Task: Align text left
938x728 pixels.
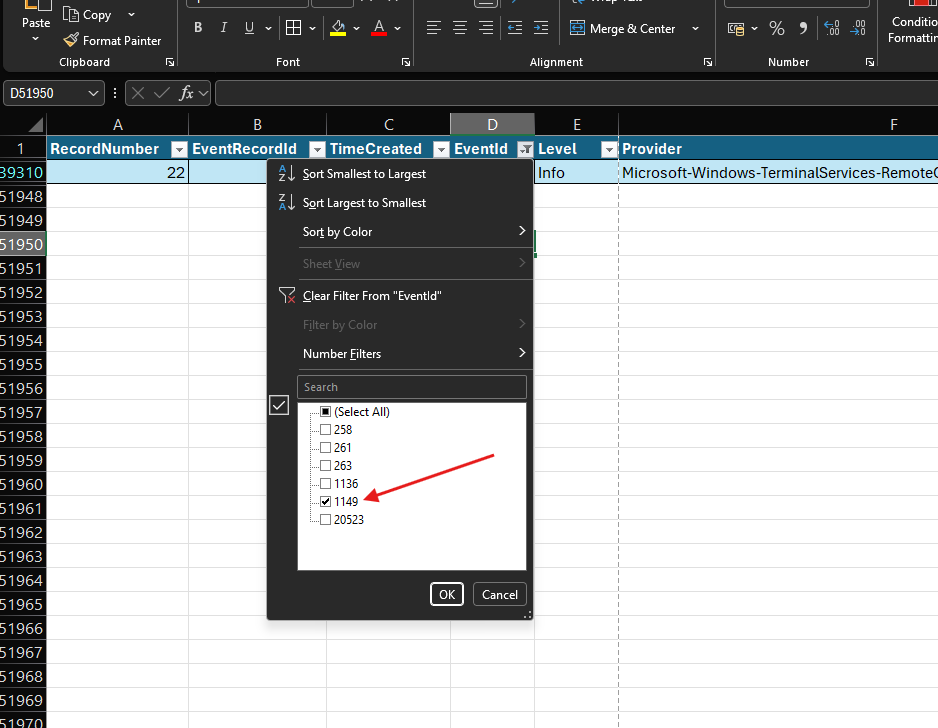Action: point(434,28)
